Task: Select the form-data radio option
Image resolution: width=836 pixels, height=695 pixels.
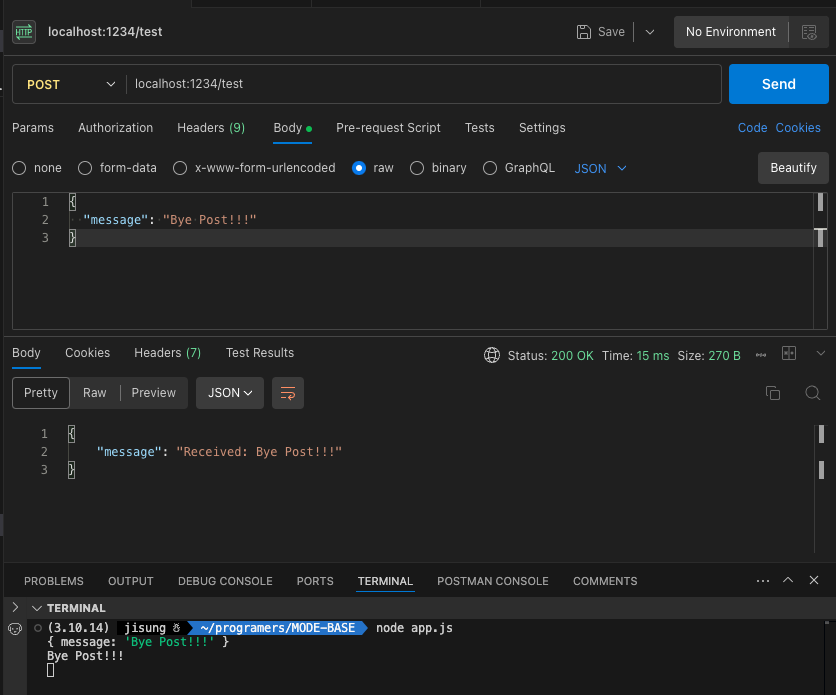Action: 85,168
